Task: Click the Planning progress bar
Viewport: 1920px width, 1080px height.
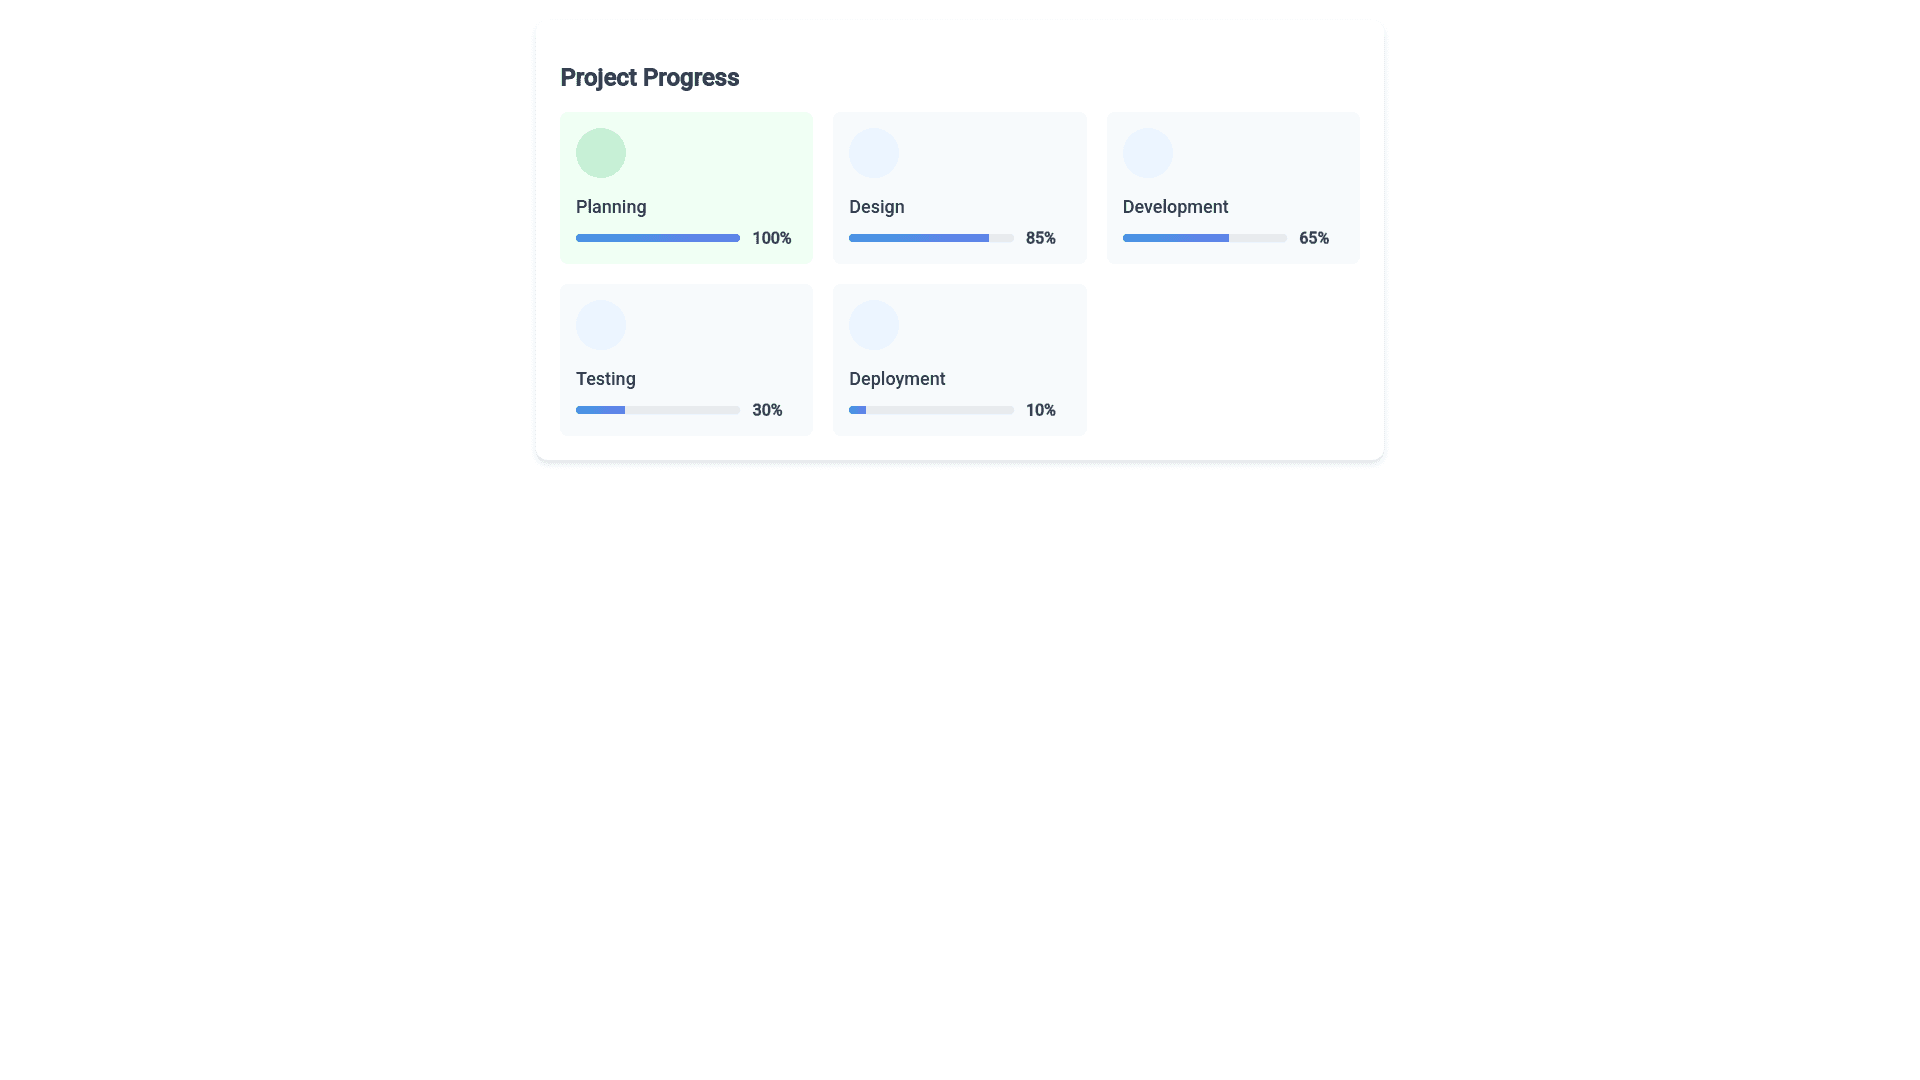Action: (657, 238)
